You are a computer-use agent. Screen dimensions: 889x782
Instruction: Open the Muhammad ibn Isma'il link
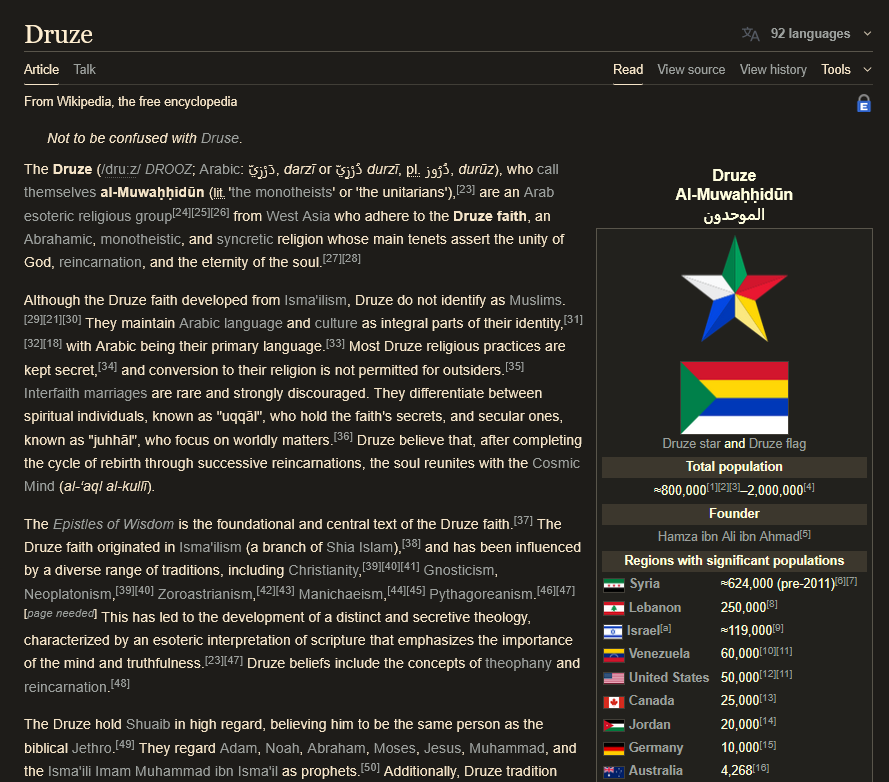(x=206, y=772)
